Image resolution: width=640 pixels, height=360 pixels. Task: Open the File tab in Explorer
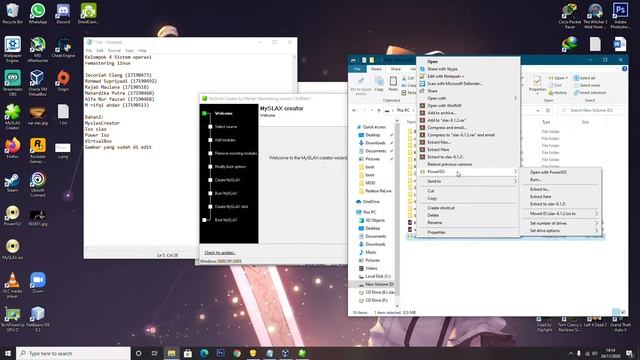coord(358,69)
